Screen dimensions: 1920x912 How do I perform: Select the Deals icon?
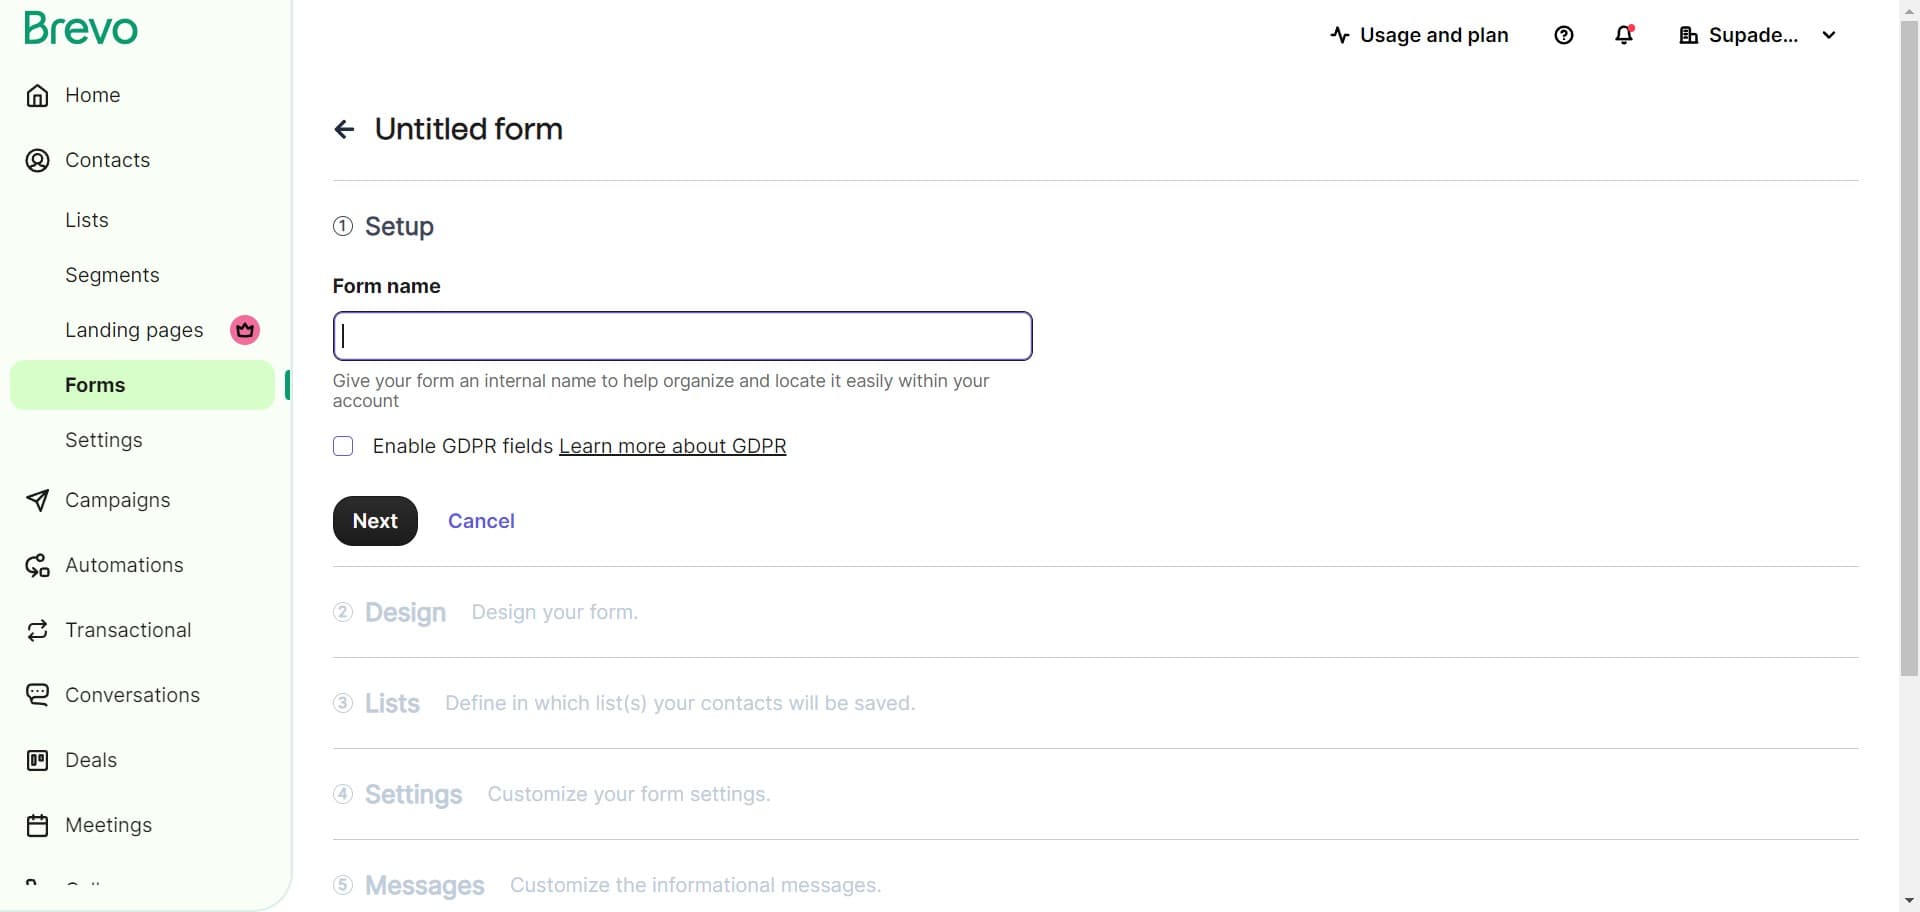click(37, 760)
